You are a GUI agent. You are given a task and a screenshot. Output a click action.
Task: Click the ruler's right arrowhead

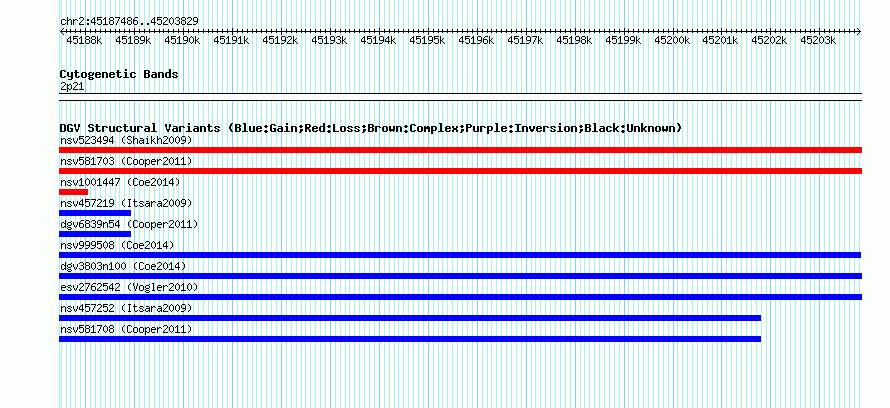859,31
